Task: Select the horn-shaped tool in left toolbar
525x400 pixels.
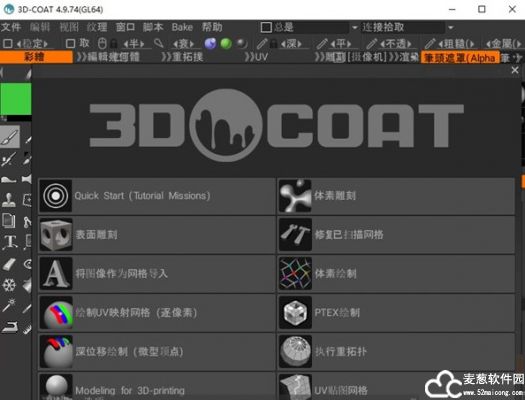Action: [x=27, y=179]
